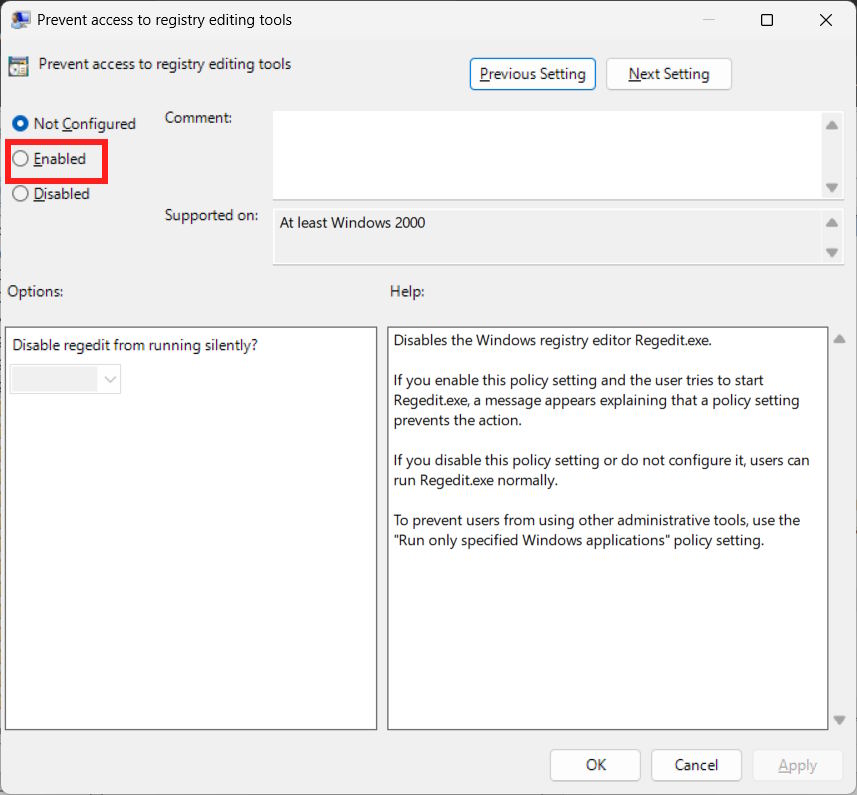Click the Supported on scroll-up arrow
Viewport: 857px width, 795px height.
click(831, 224)
